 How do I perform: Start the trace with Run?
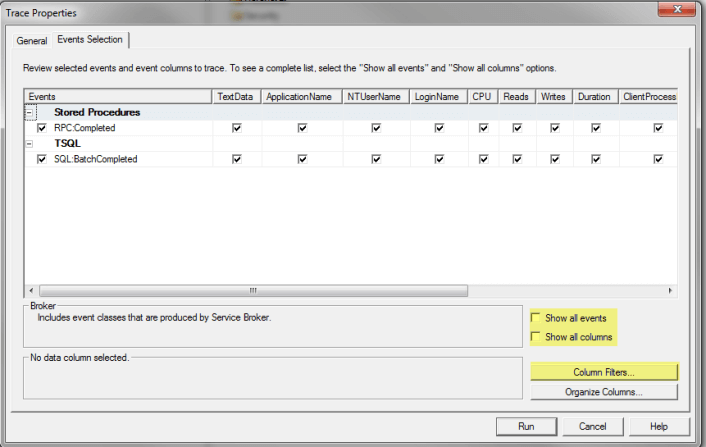coord(526,426)
